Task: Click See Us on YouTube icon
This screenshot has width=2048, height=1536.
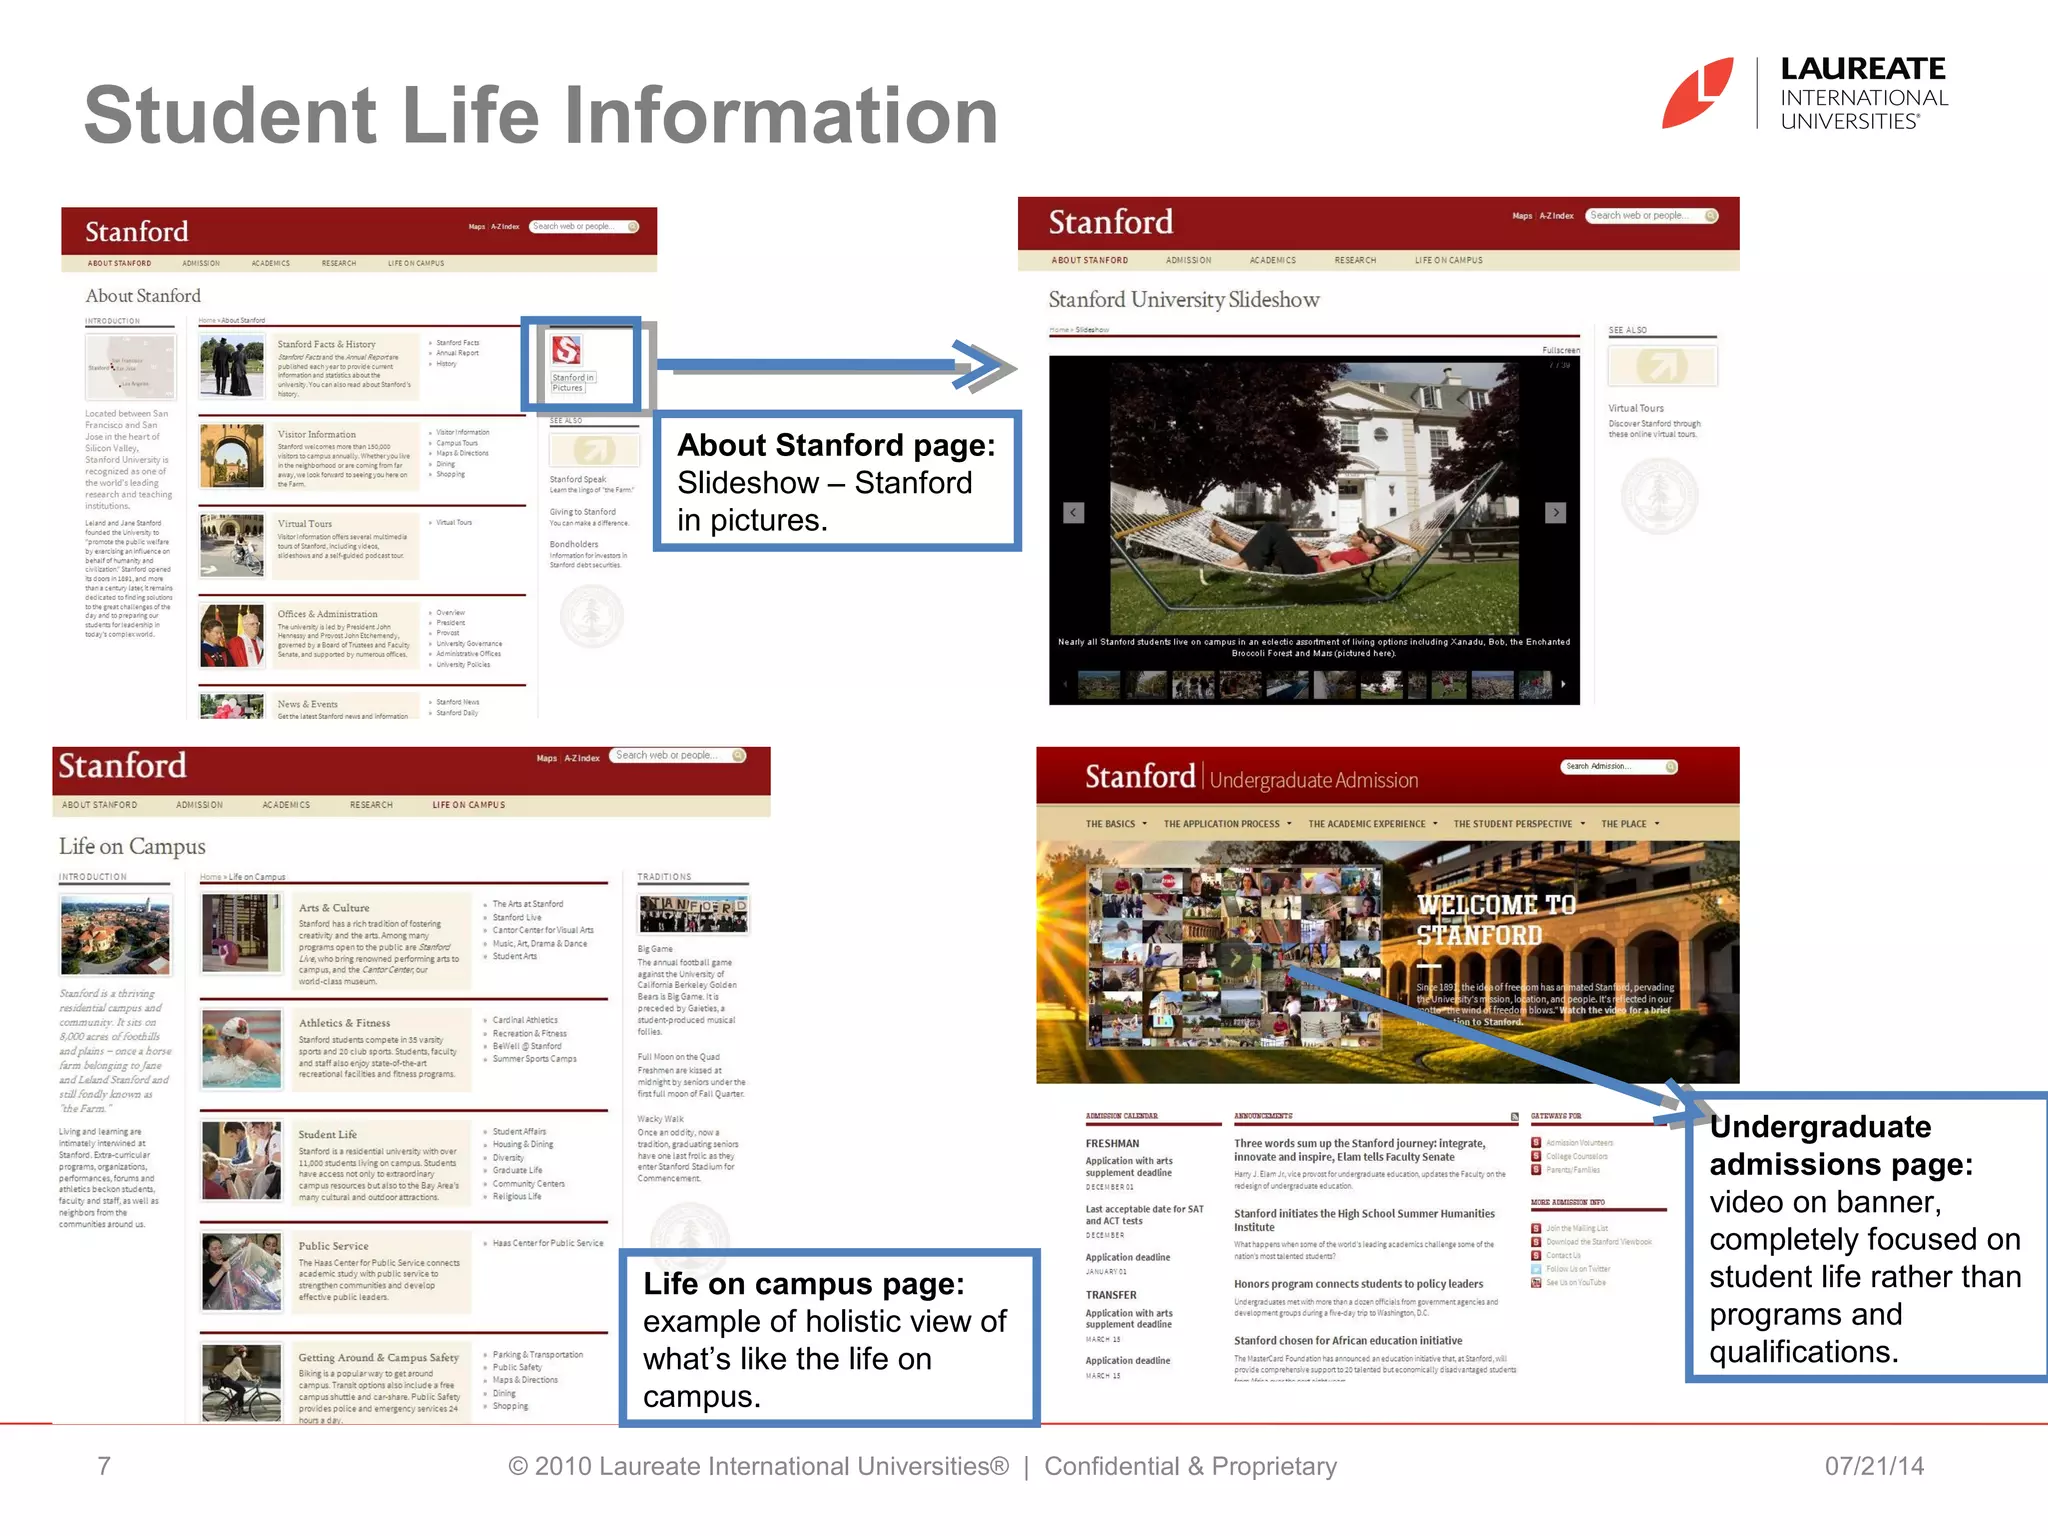Action: pos(1536,1283)
